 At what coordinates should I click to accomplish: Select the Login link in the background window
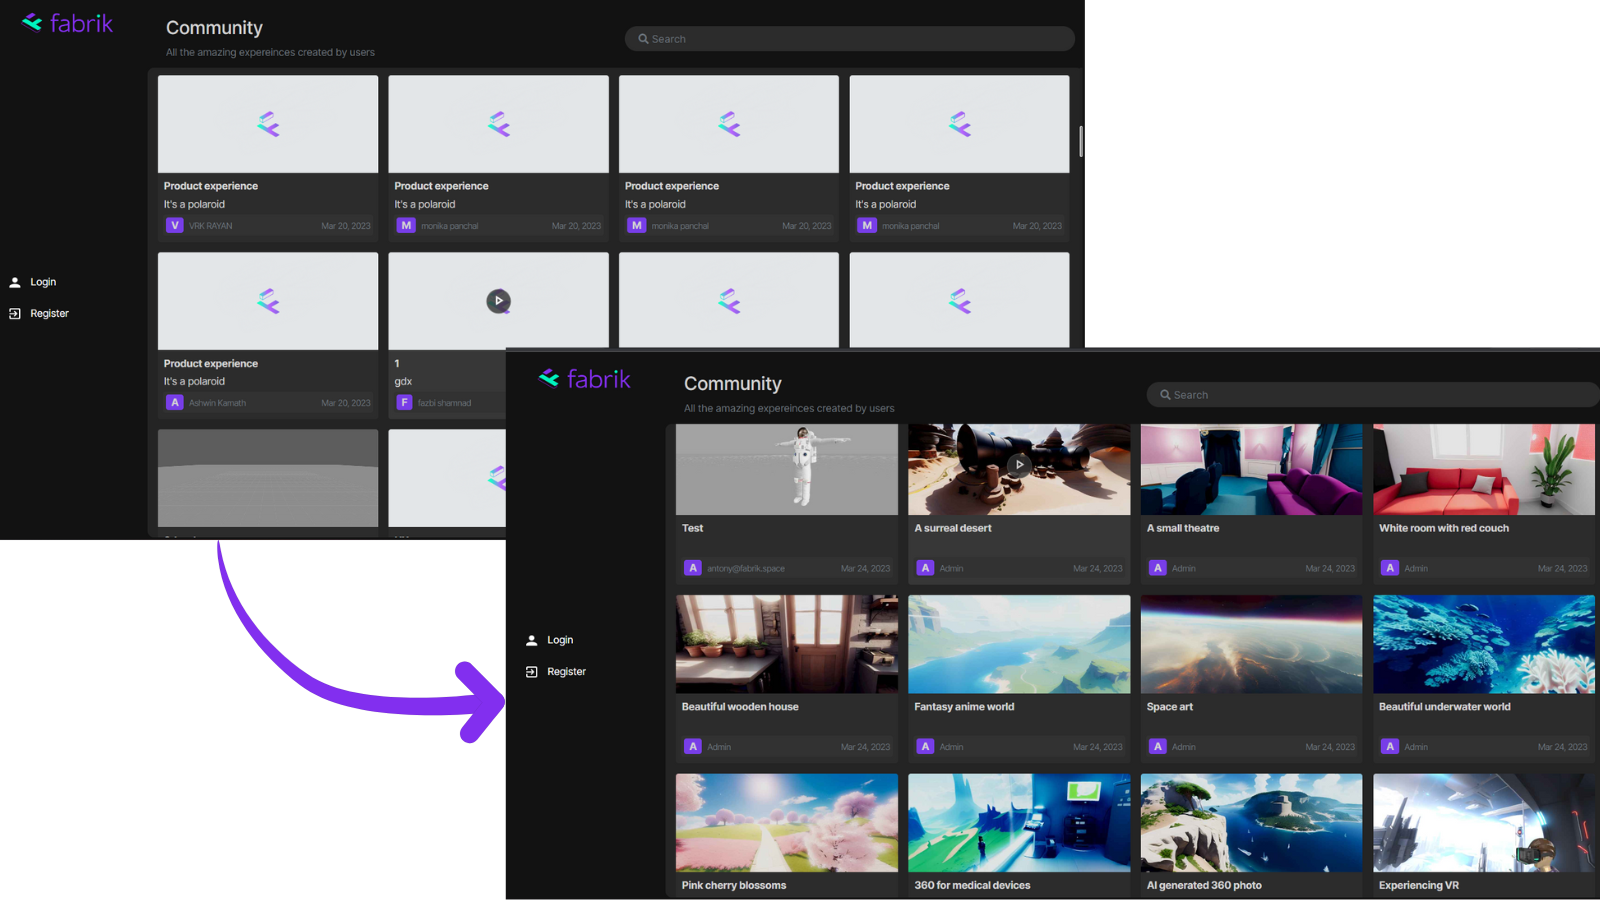[43, 282]
